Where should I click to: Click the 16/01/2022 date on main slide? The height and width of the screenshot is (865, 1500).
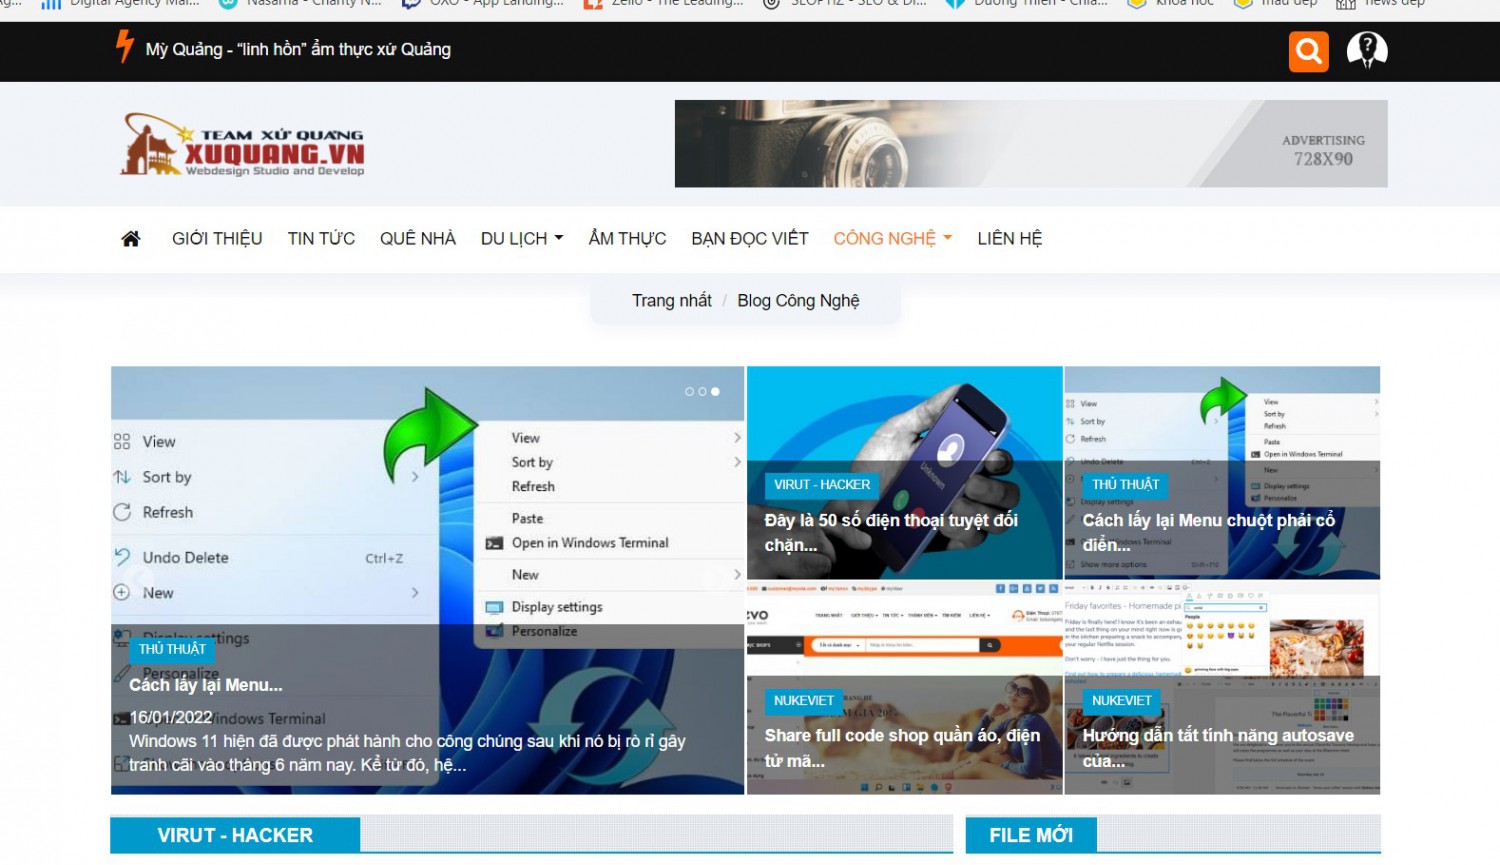[171, 718]
